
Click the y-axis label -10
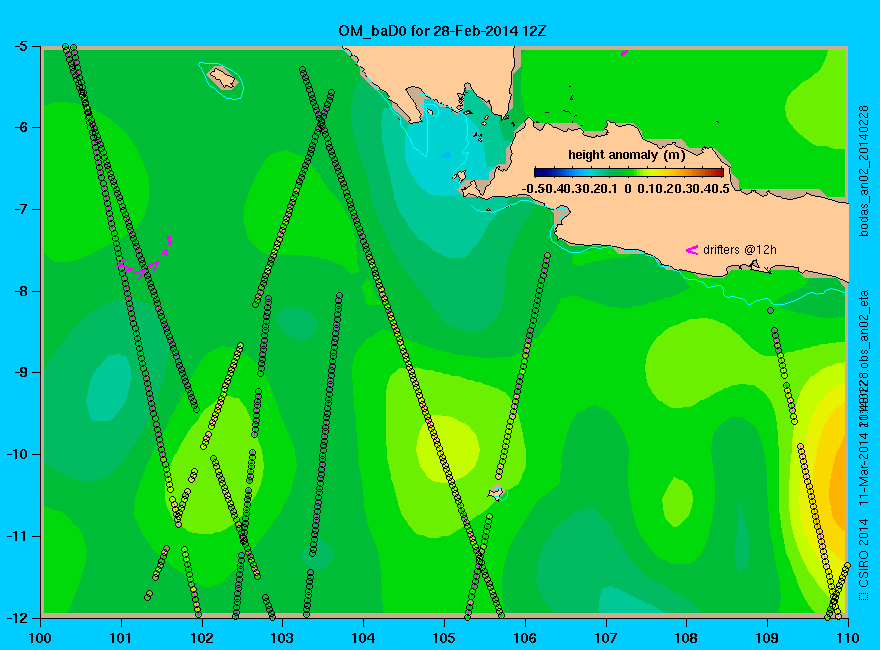click(16, 454)
